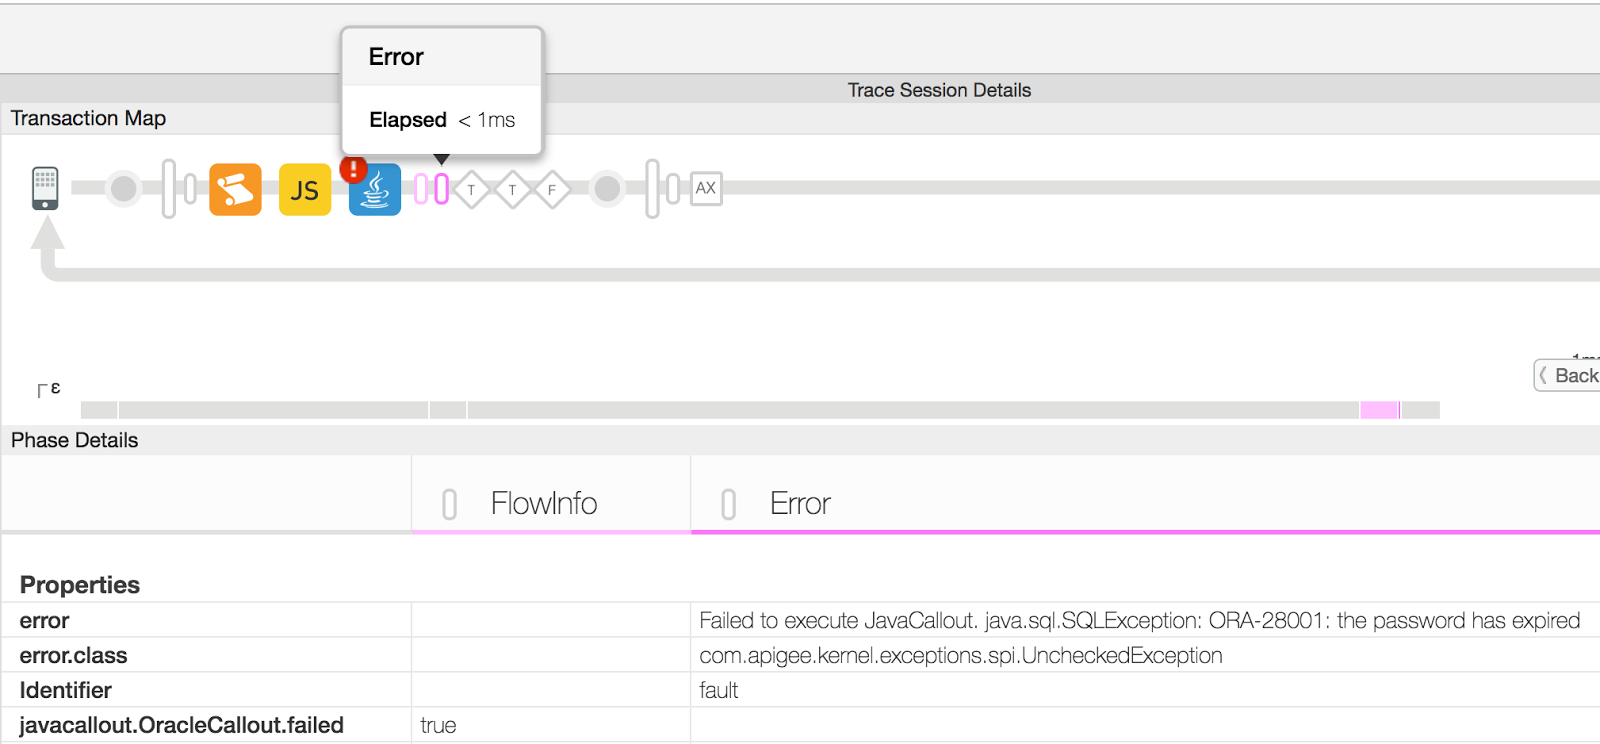Click the pink segment in timeline bar
Screen dimensions: 1600x744
(x=1379, y=410)
